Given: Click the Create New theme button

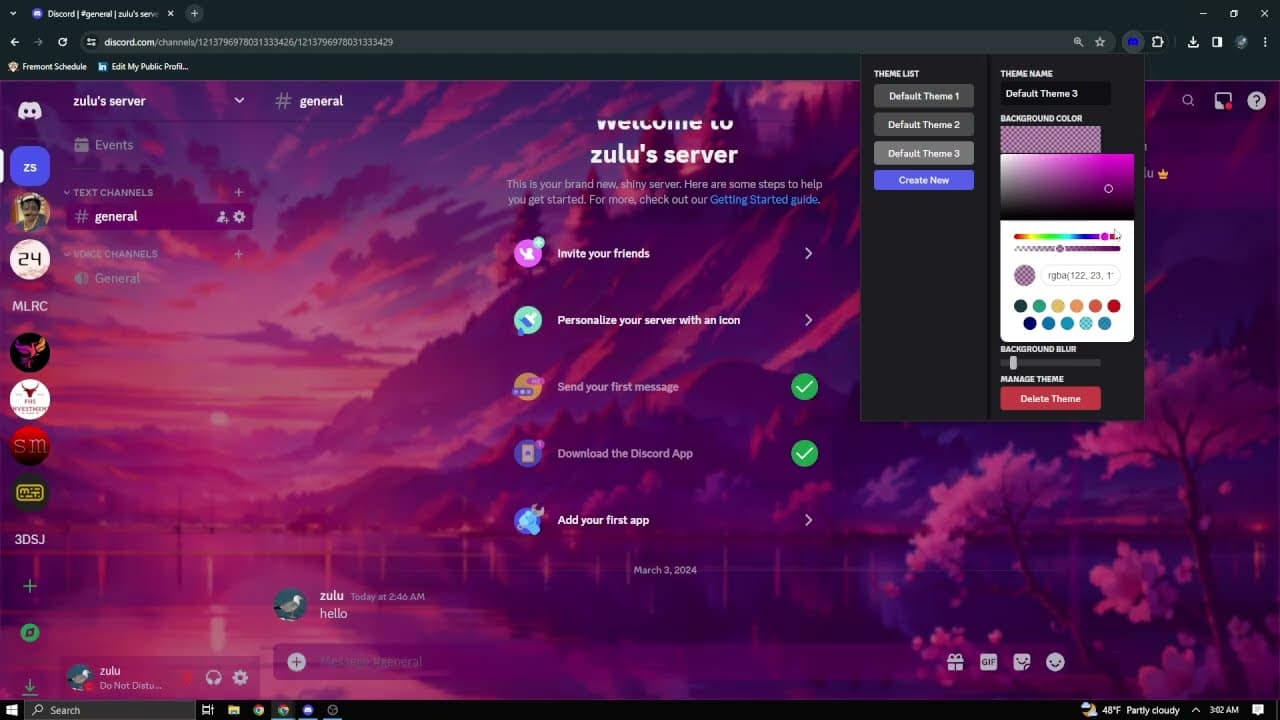Looking at the screenshot, I should [923, 180].
